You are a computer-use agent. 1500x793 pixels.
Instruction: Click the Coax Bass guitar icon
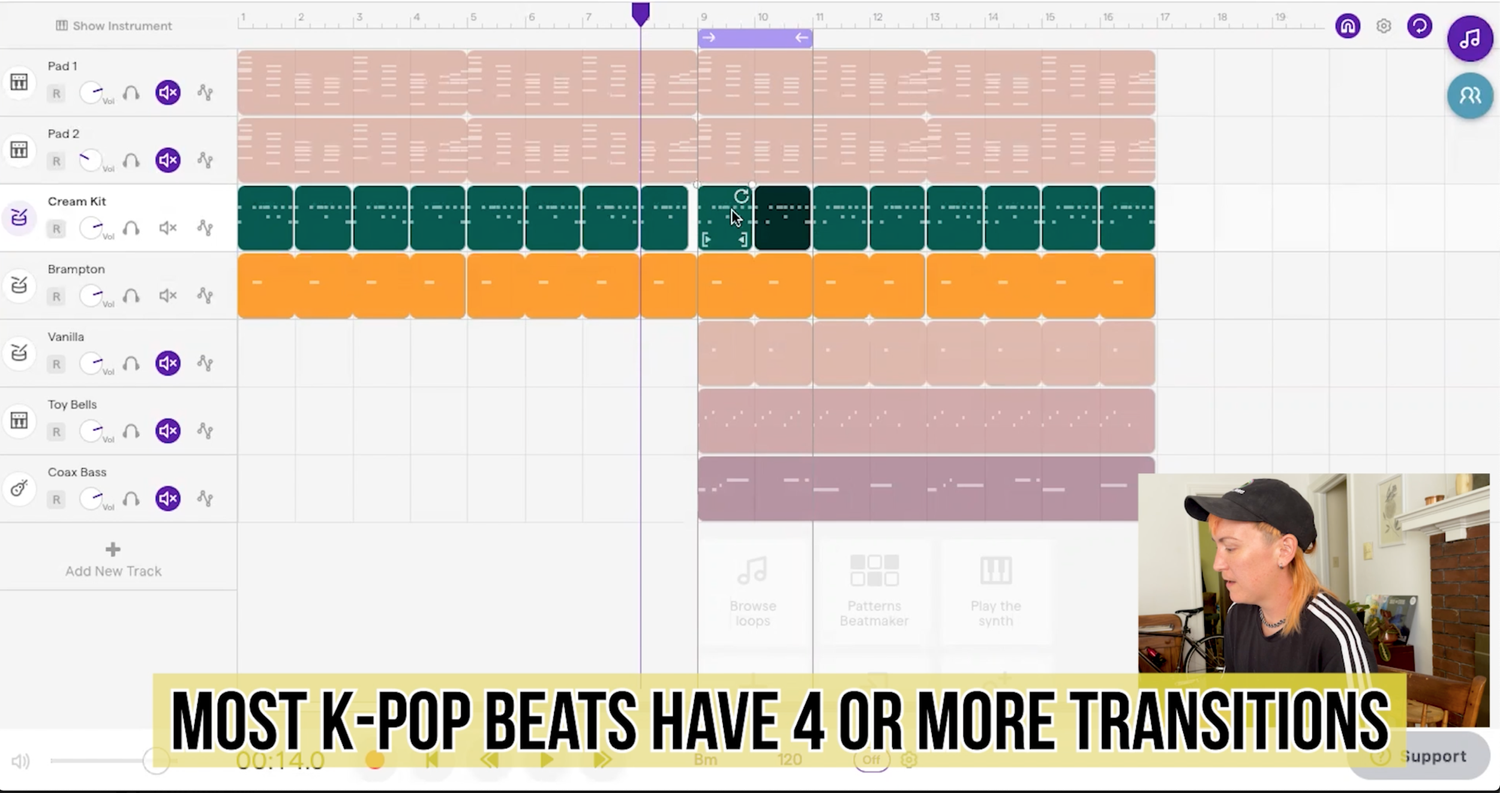(x=19, y=488)
